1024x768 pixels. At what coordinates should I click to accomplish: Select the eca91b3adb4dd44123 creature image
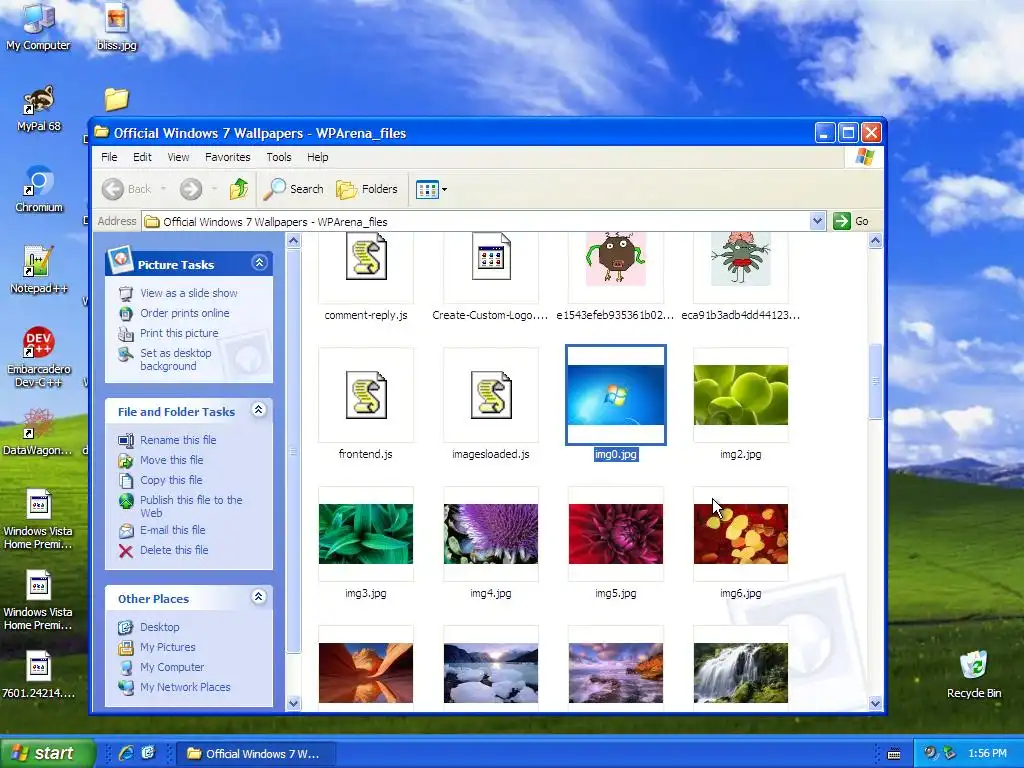click(x=741, y=259)
